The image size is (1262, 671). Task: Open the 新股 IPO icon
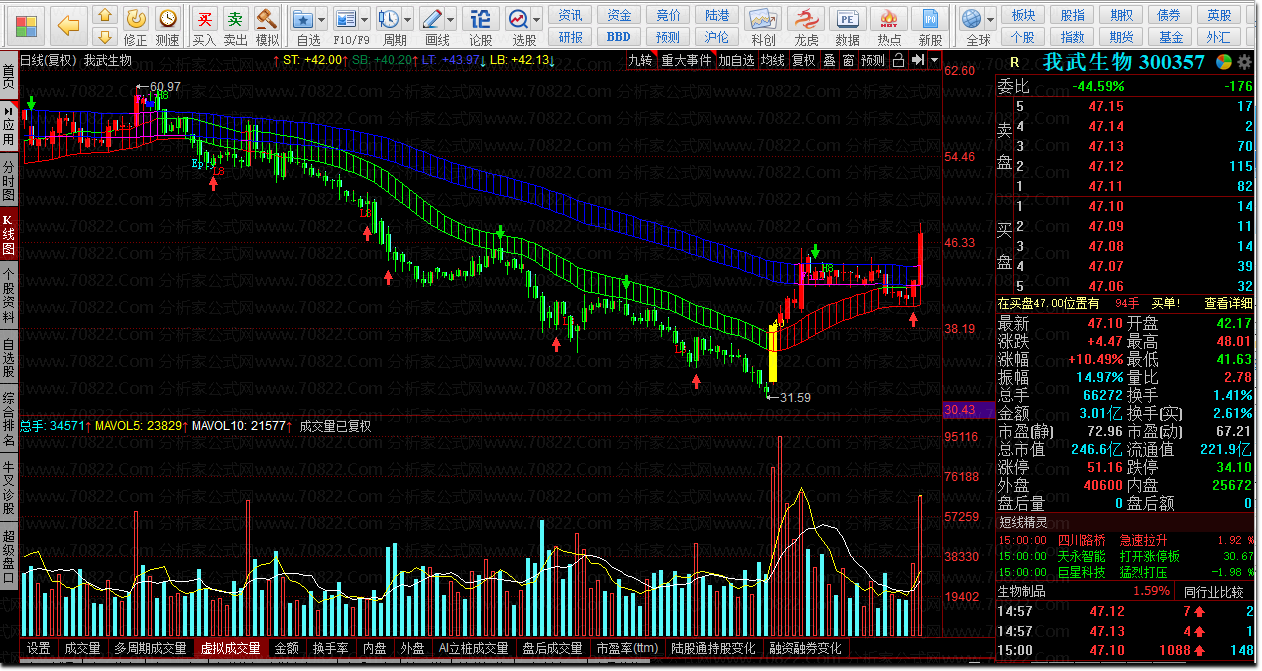point(930,26)
